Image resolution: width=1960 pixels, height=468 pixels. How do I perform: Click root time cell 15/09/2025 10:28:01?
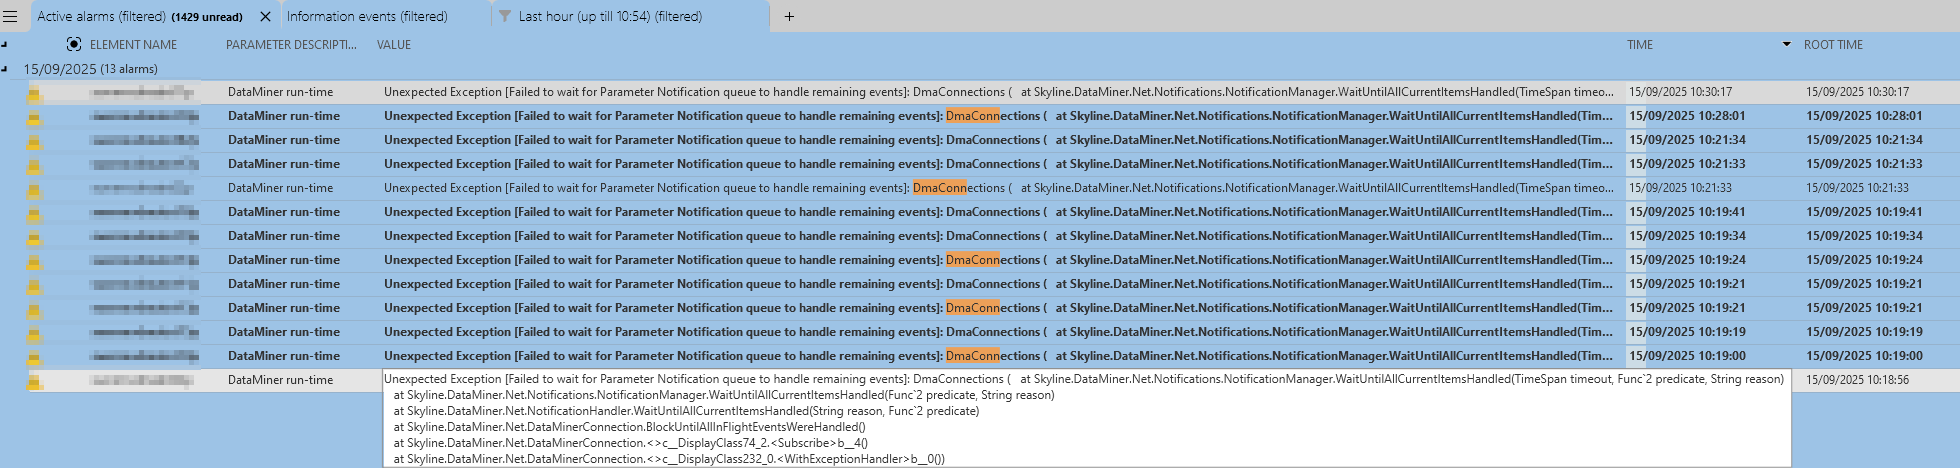tap(1864, 116)
